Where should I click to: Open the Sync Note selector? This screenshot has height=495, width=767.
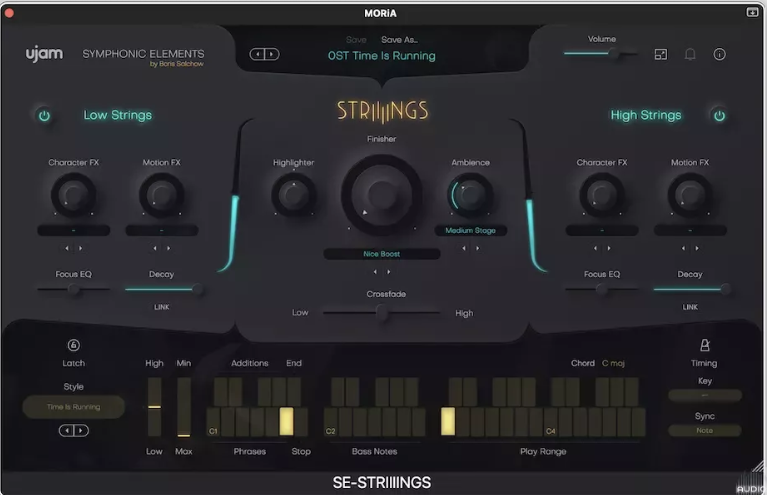[x=705, y=430]
